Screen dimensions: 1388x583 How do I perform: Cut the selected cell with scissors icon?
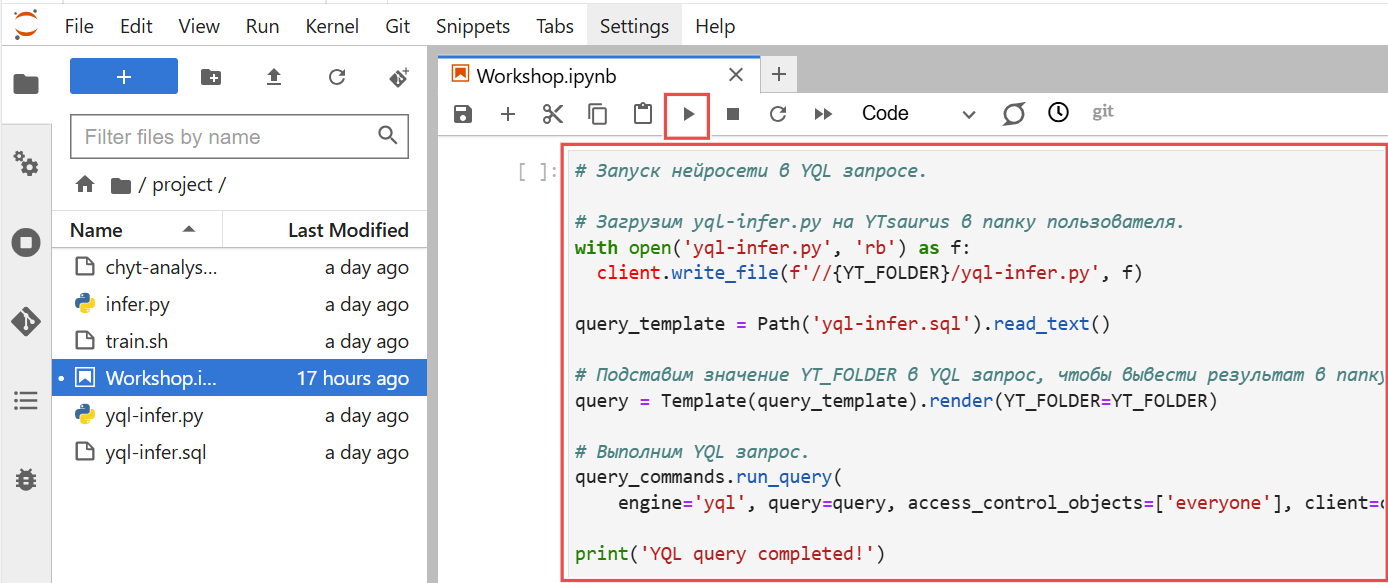click(x=553, y=114)
